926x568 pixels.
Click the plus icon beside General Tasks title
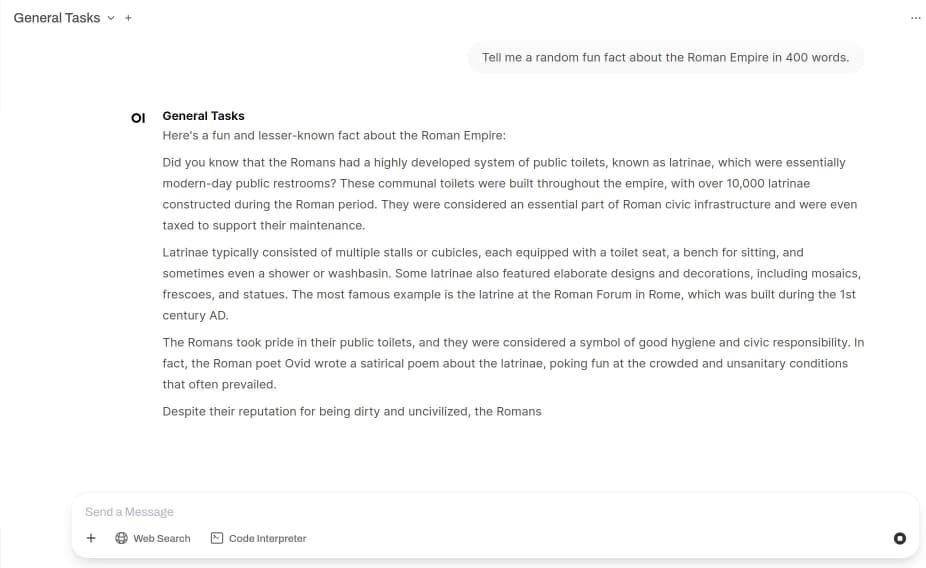point(128,18)
